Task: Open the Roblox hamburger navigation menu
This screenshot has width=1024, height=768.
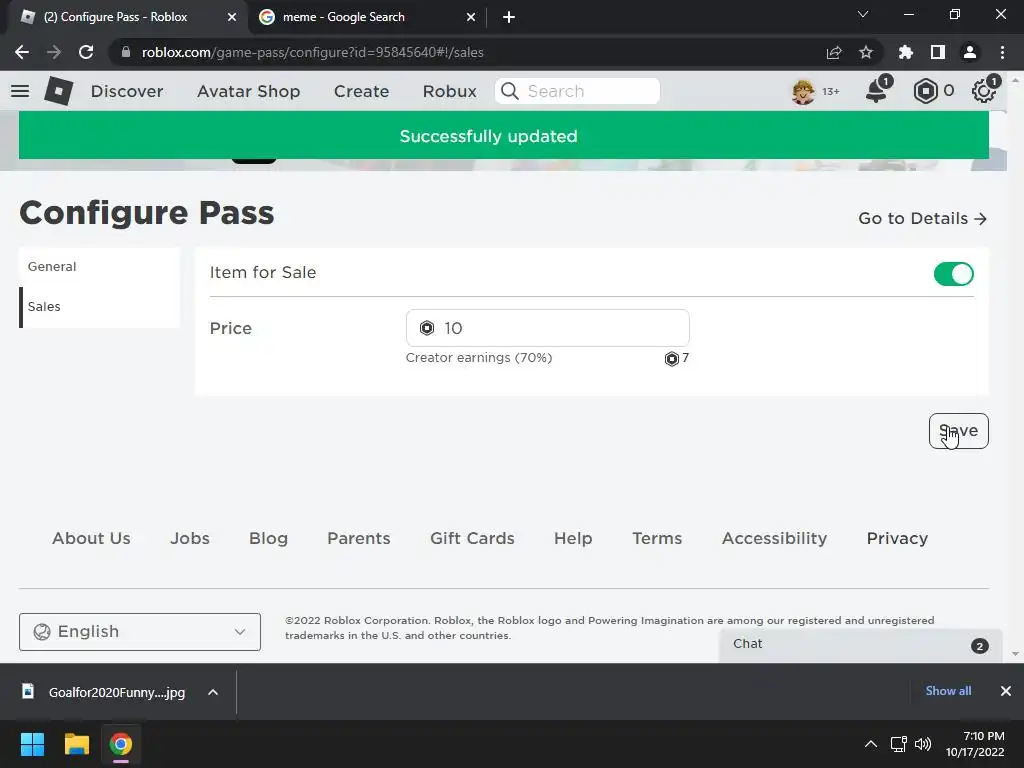Action: (x=20, y=91)
